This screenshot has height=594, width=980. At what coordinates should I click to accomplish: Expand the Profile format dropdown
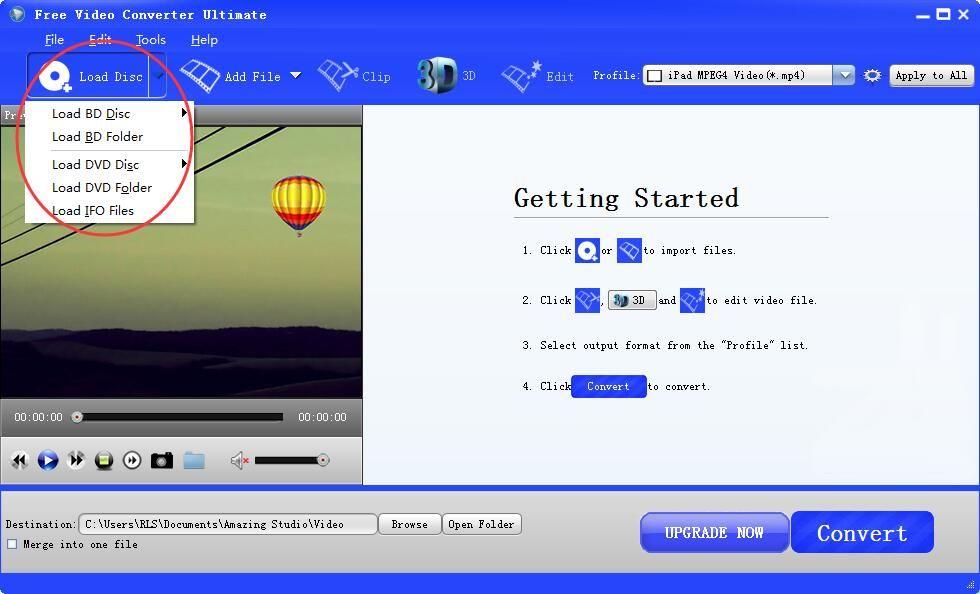point(844,76)
